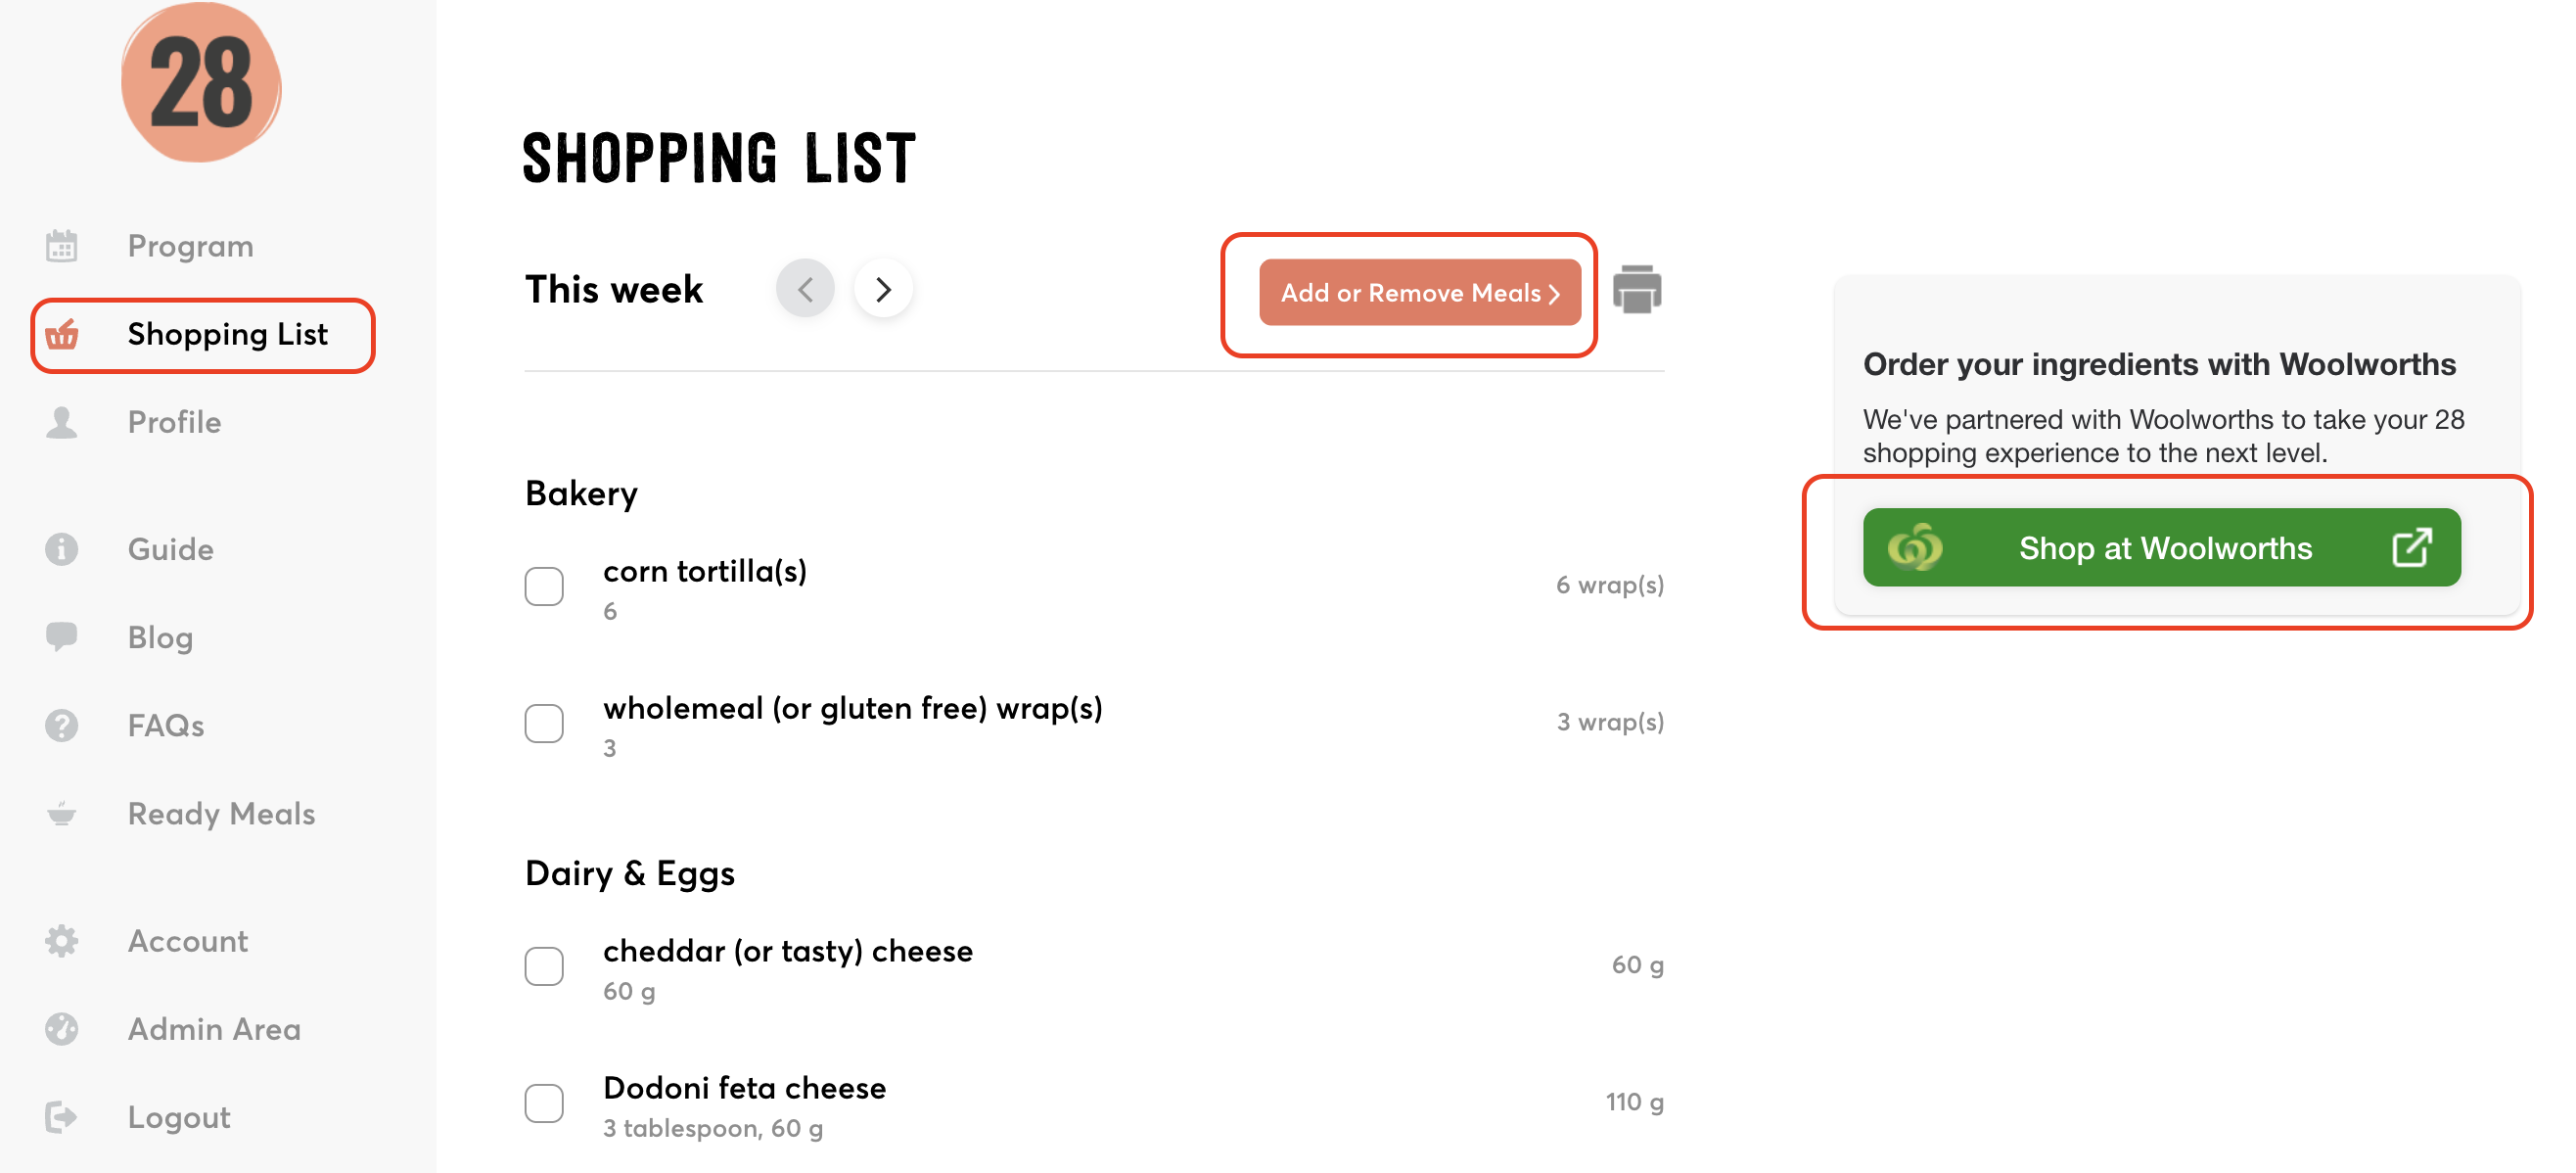Image resolution: width=2576 pixels, height=1173 pixels.
Task: Advance to the next week
Action: [x=883, y=290]
